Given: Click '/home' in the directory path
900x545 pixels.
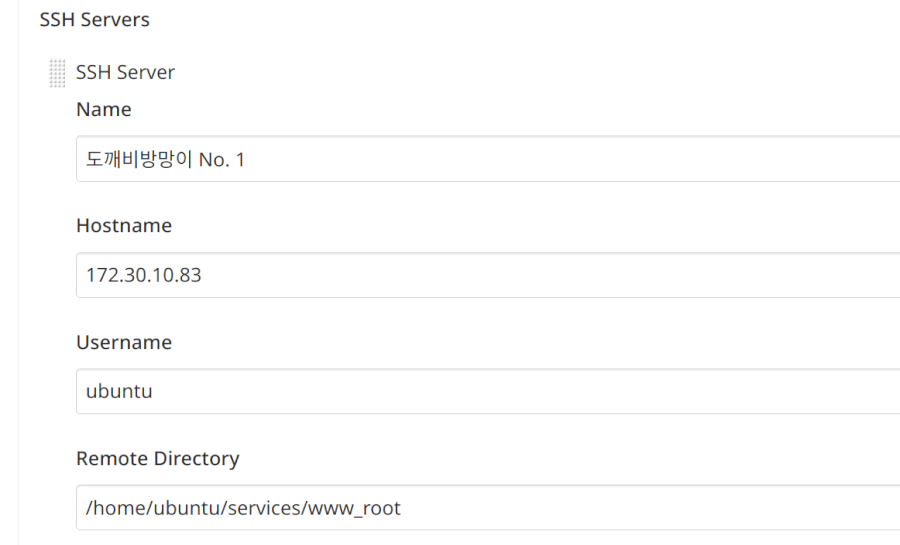Looking at the screenshot, I should coord(111,508).
